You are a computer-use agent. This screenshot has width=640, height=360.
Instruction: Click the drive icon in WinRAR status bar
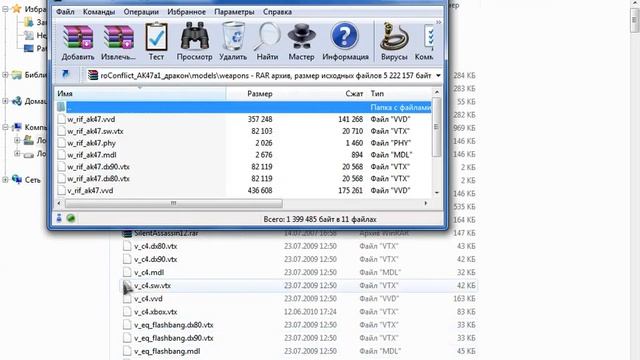point(59,218)
